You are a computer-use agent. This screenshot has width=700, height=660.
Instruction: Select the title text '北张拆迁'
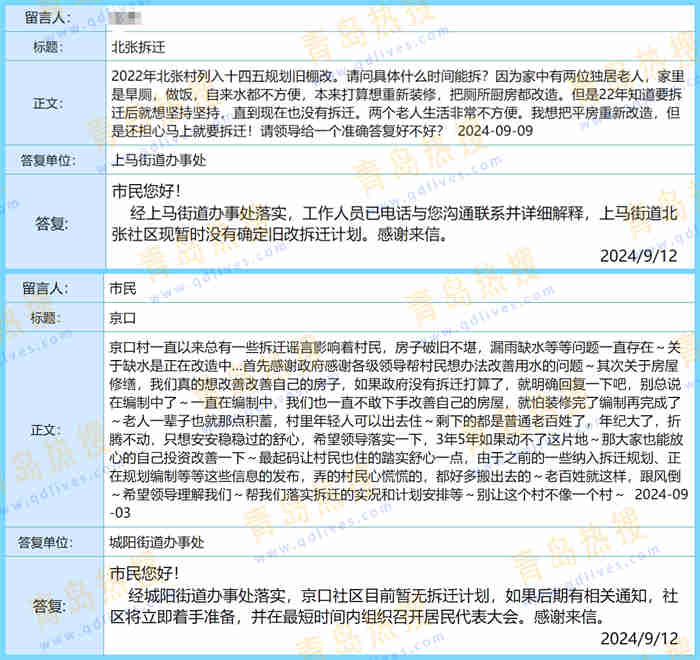click(138, 47)
